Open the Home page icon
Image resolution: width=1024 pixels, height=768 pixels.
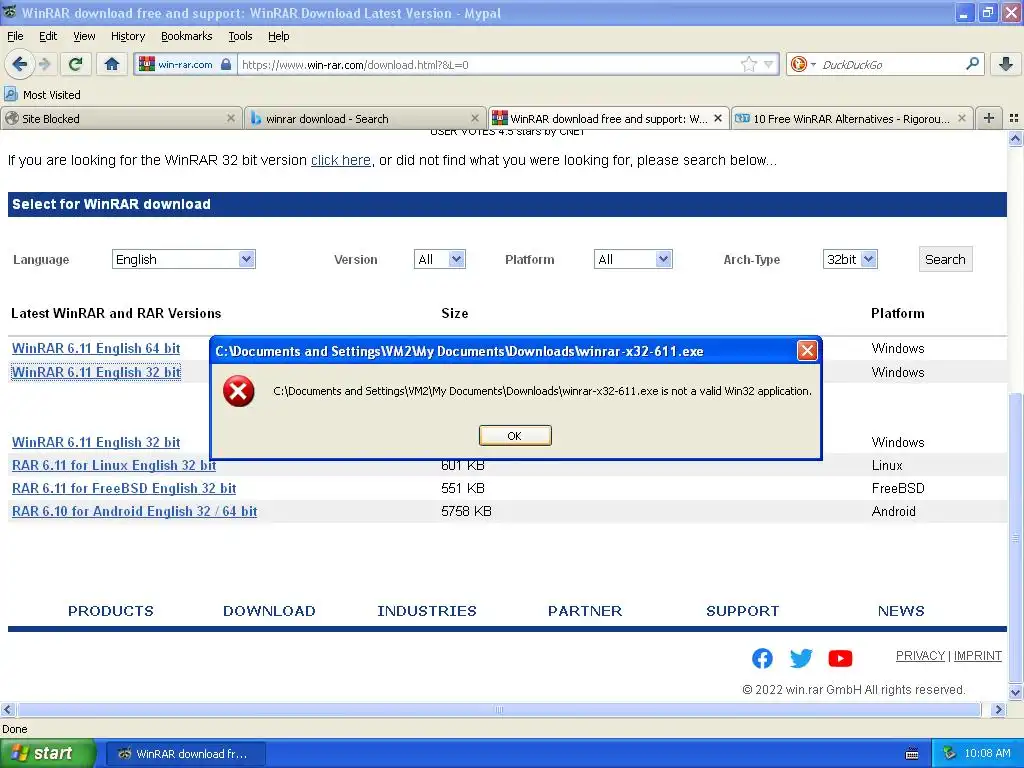pyautogui.click(x=112, y=64)
